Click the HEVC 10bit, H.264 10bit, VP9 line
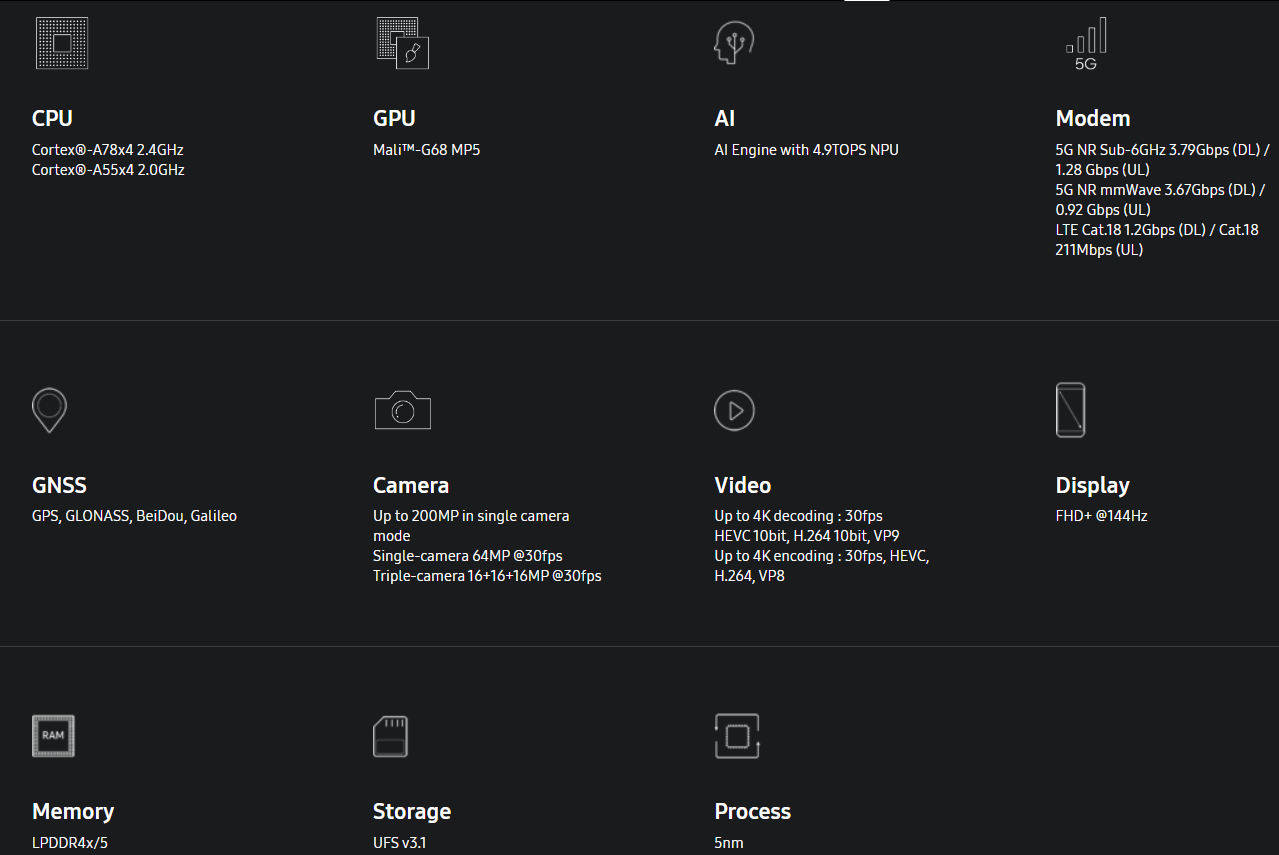The image size is (1279, 855). click(x=807, y=536)
